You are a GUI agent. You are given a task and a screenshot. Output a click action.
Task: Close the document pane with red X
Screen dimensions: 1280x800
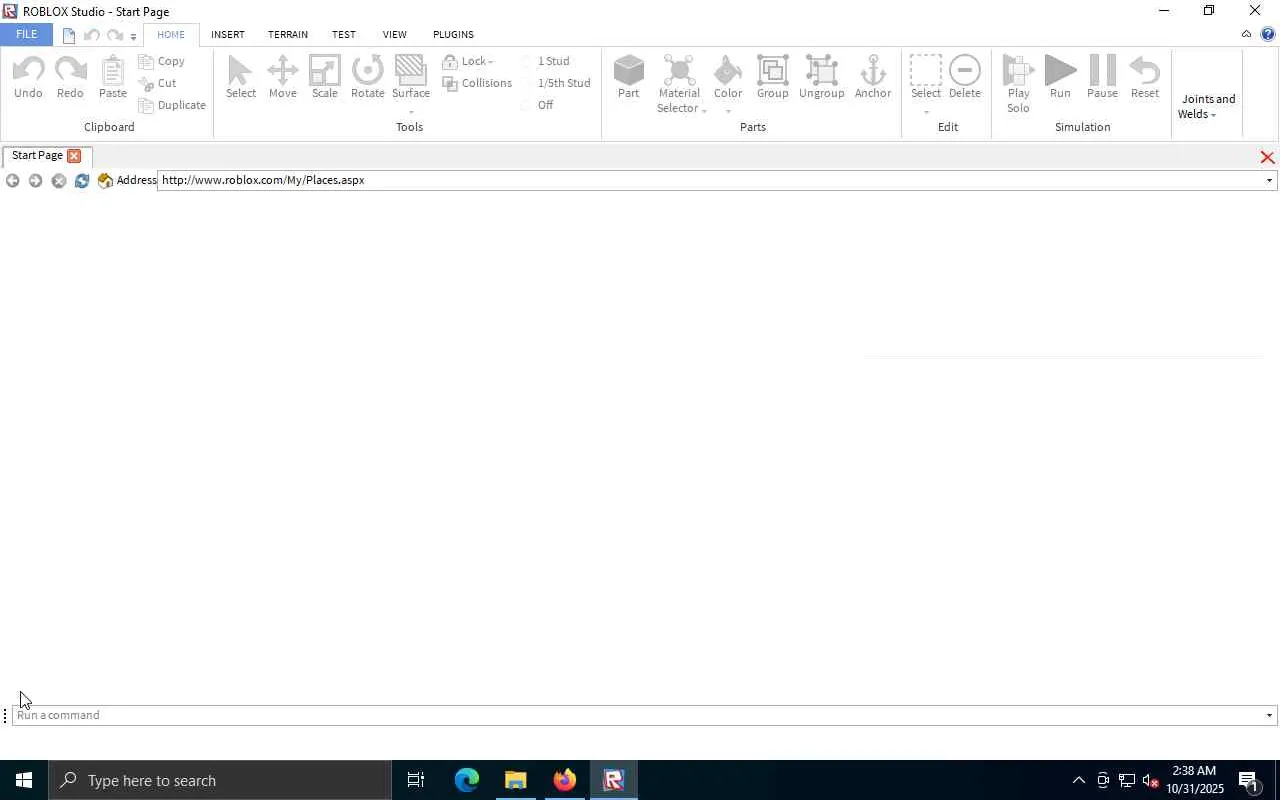pyautogui.click(x=1267, y=158)
